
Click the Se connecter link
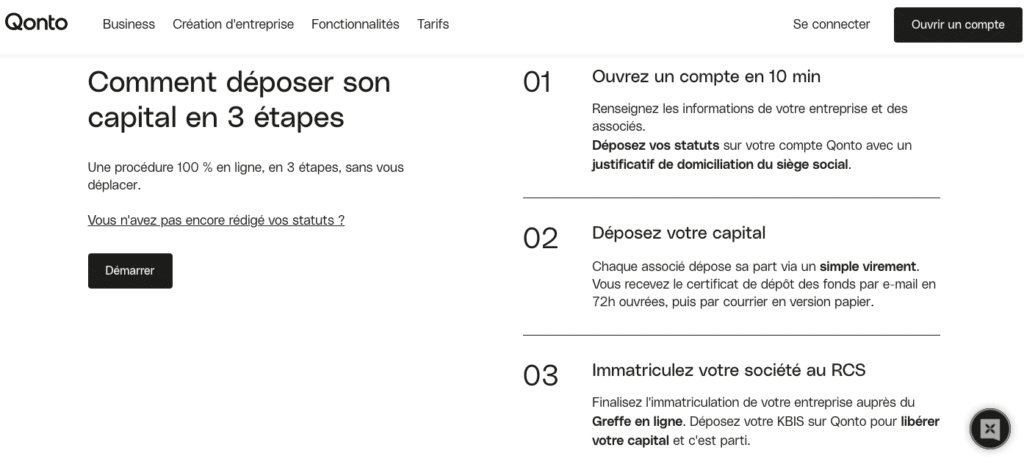coord(831,24)
